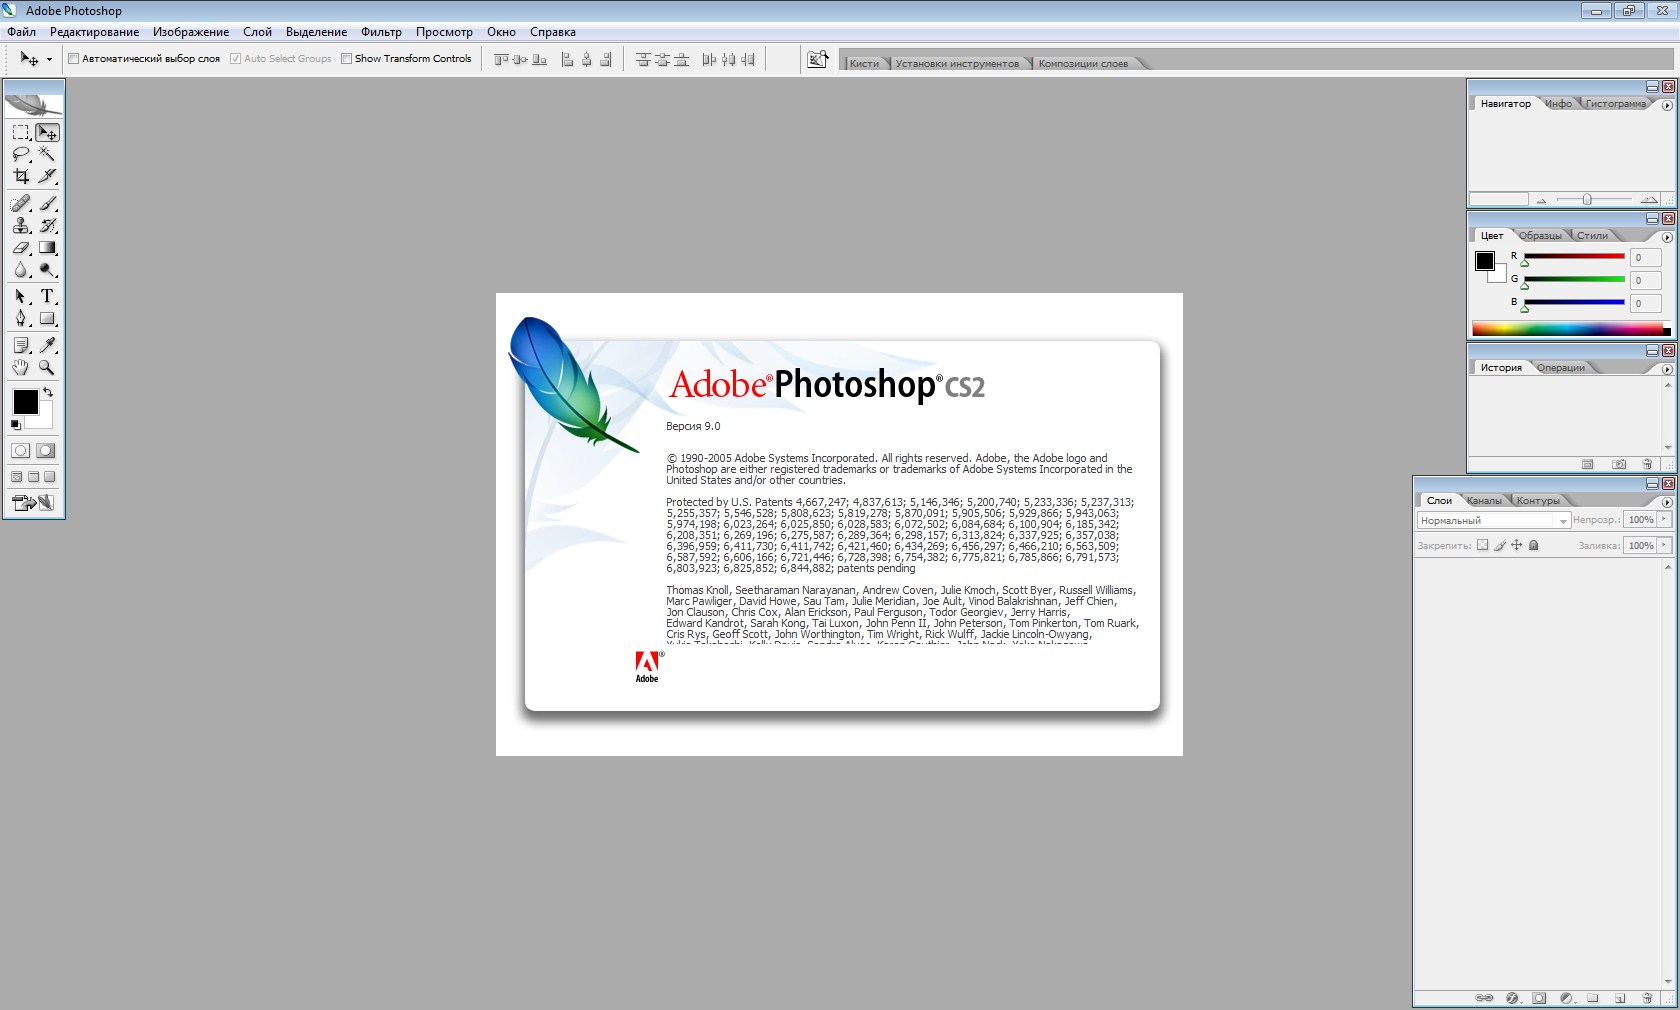The width and height of the screenshot is (1680, 1010).
Task: Reset to default foreground and background colors
Action: [15, 425]
